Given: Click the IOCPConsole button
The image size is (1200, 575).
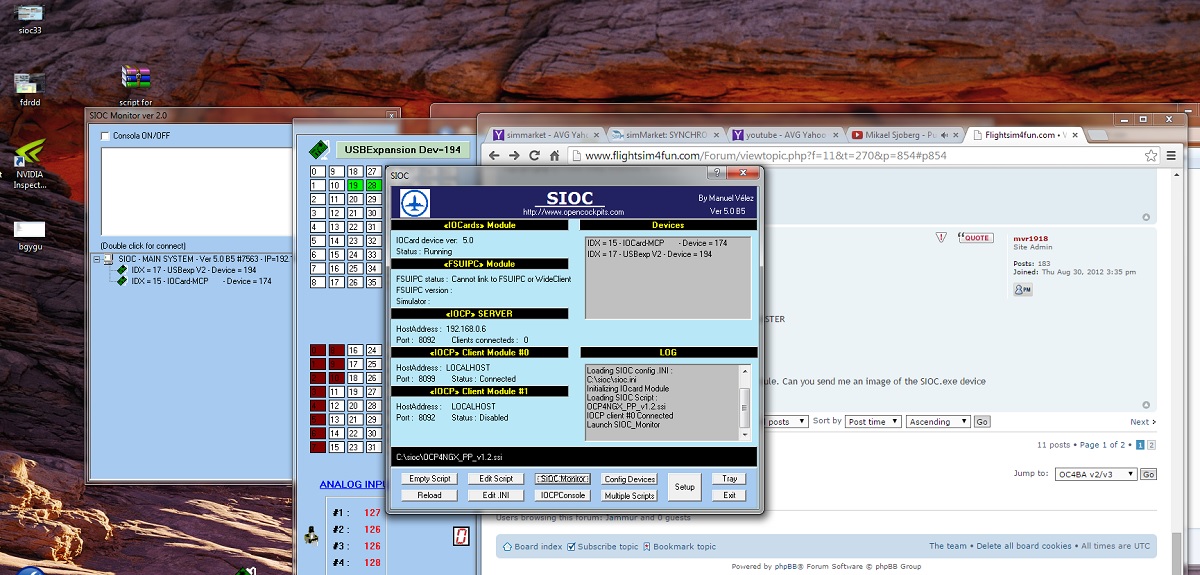Looking at the screenshot, I should 562,495.
